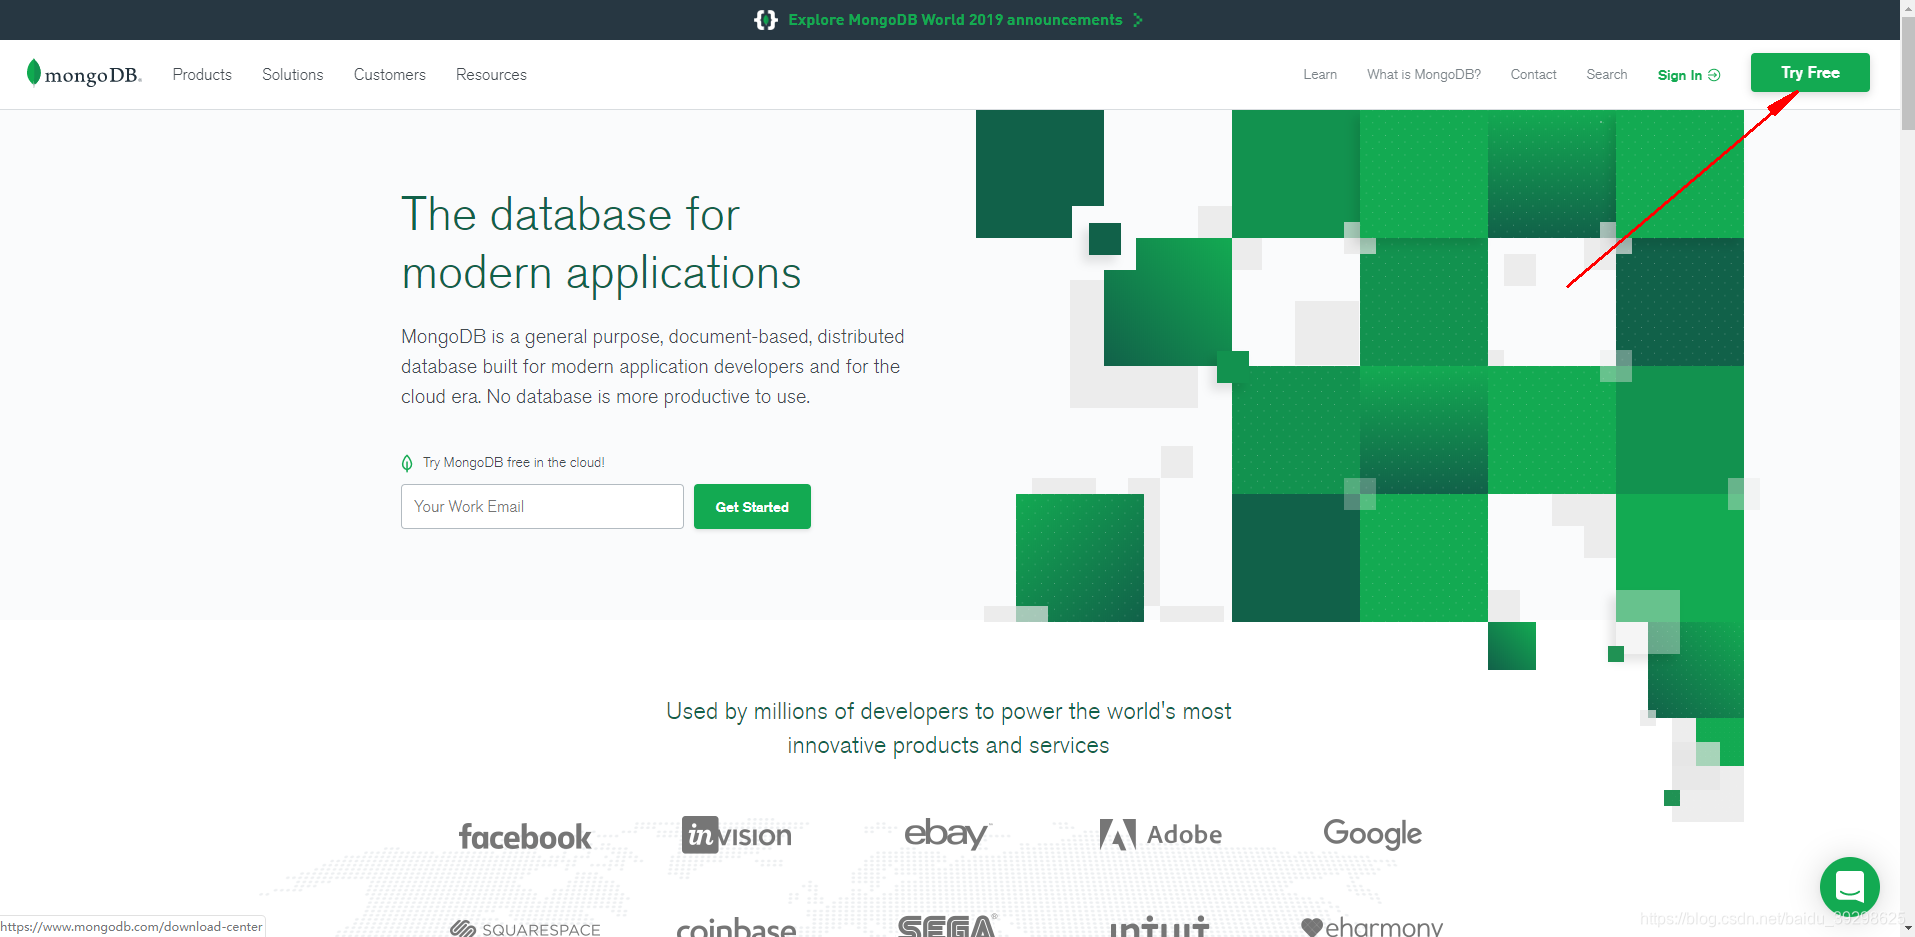Focus the Your Work Email field
The width and height of the screenshot is (1915, 937).
click(542, 507)
